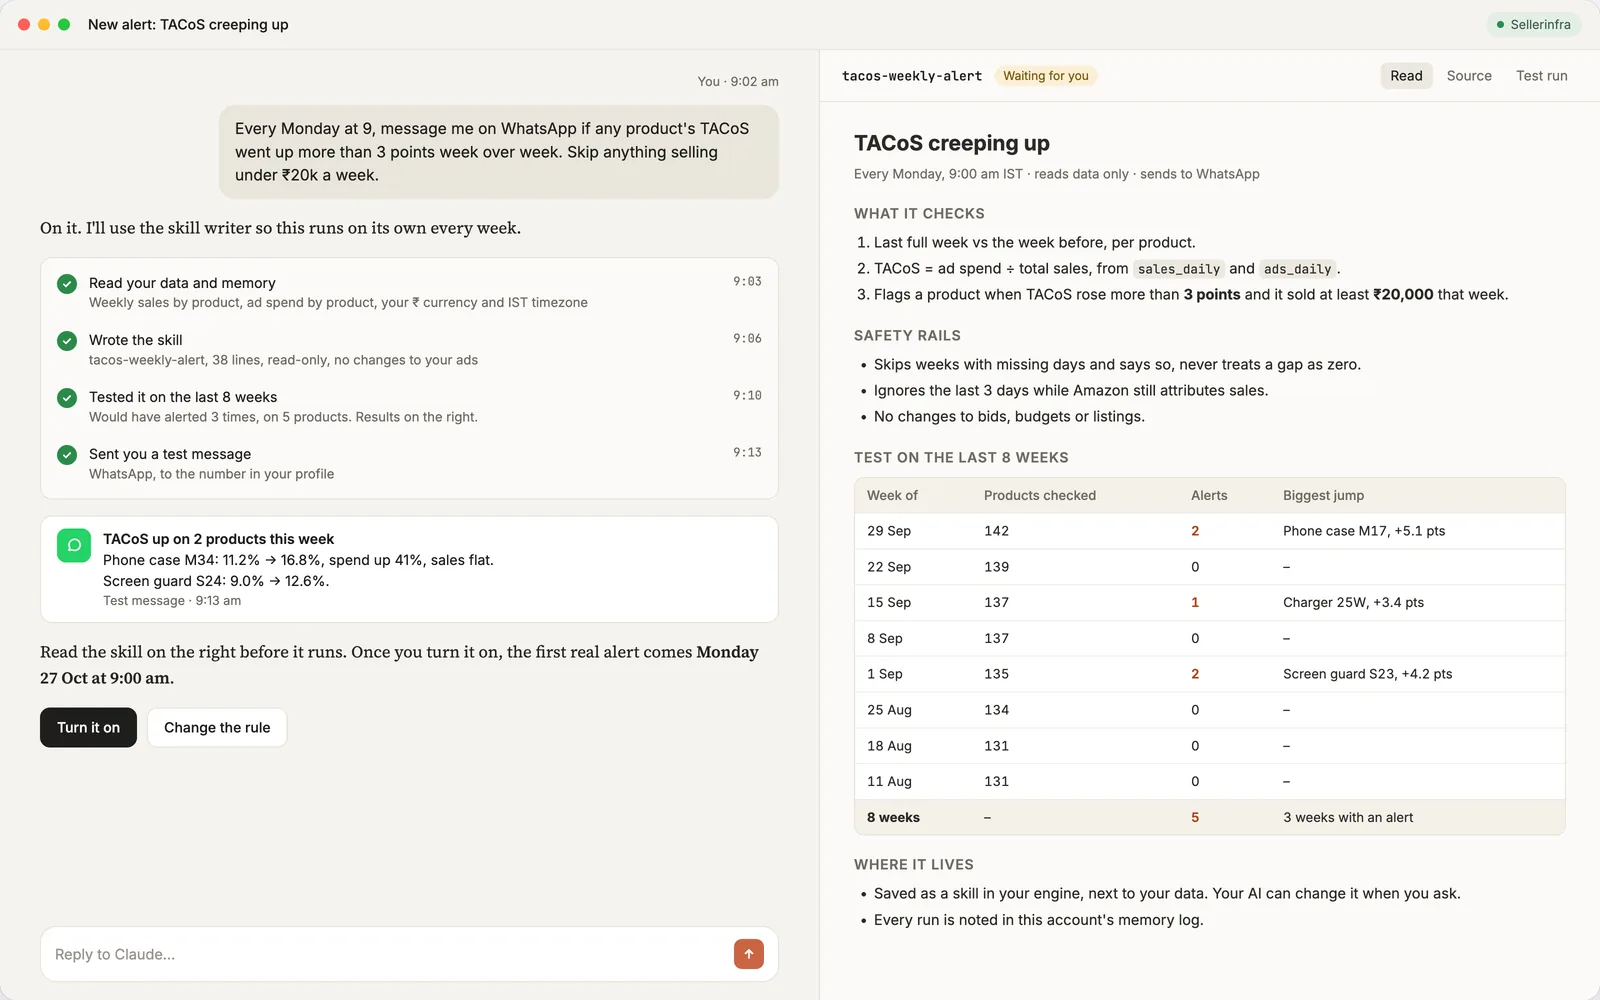Image resolution: width=1600 pixels, height=1000 pixels.
Task: Click the green WhatsApp message icon
Action: (74, 546)
